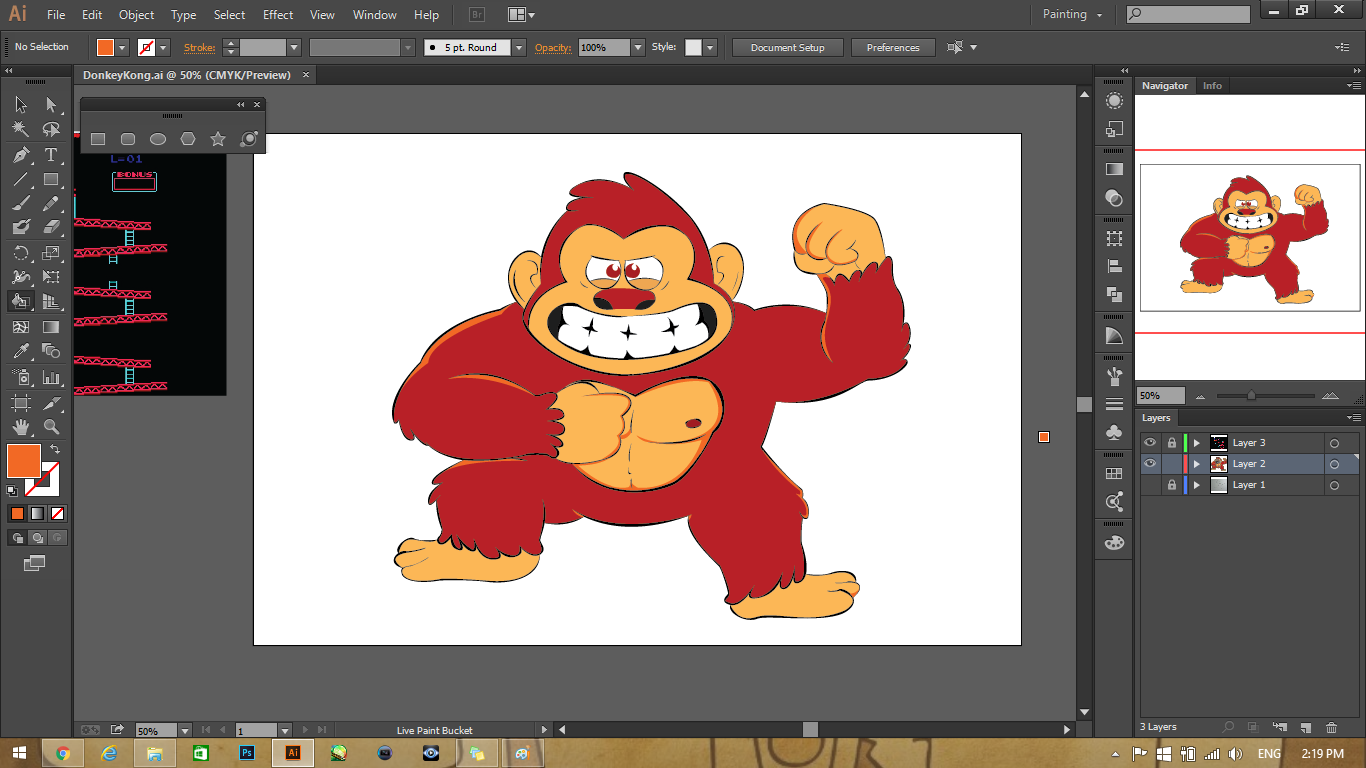This screenshot has width=1366, height=768.
Task: Open the Opacity panel link
Action: (553, 47)
